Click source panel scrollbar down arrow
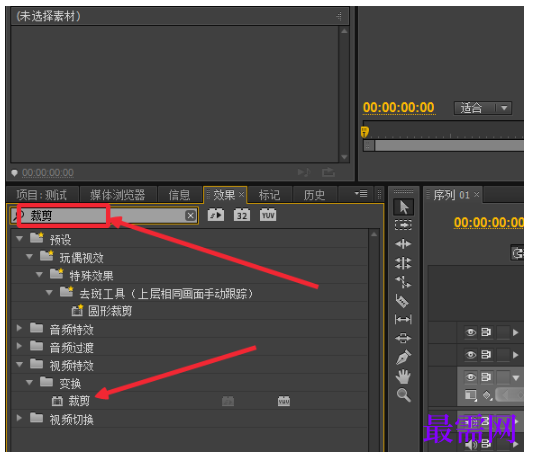535x460 pixels. [x=344, y=157]
